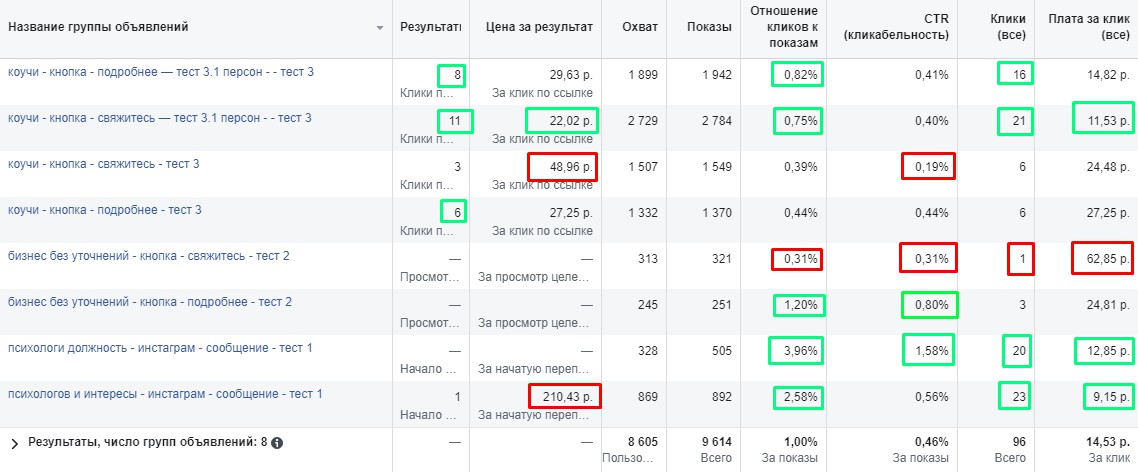Open ad set 'коучи - кнопка - свяжитесь — тест 3.1 персон'
Viewport: 1138px width, 472px height.
click(159, 118)
